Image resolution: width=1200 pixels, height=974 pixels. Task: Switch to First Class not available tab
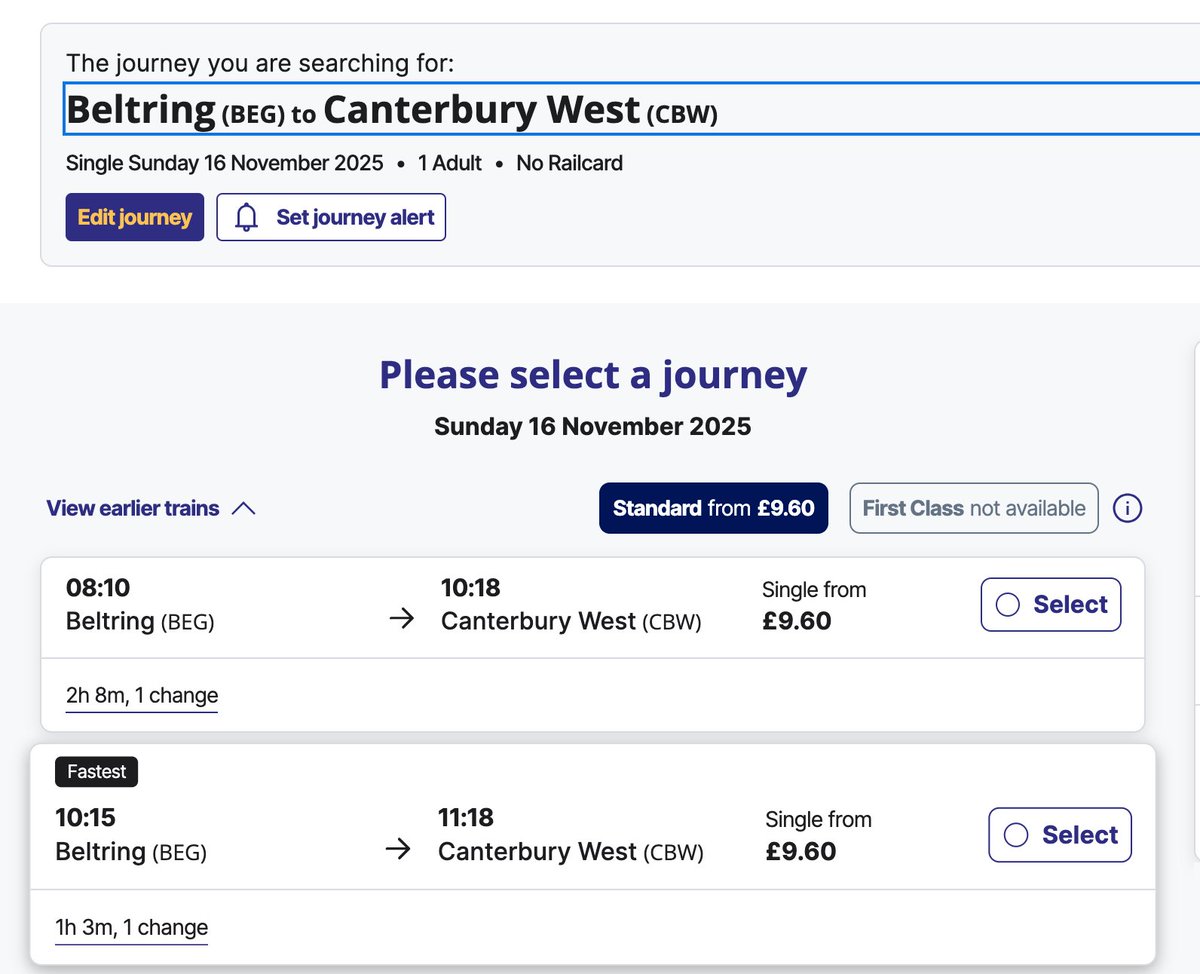tap(974, 508)
